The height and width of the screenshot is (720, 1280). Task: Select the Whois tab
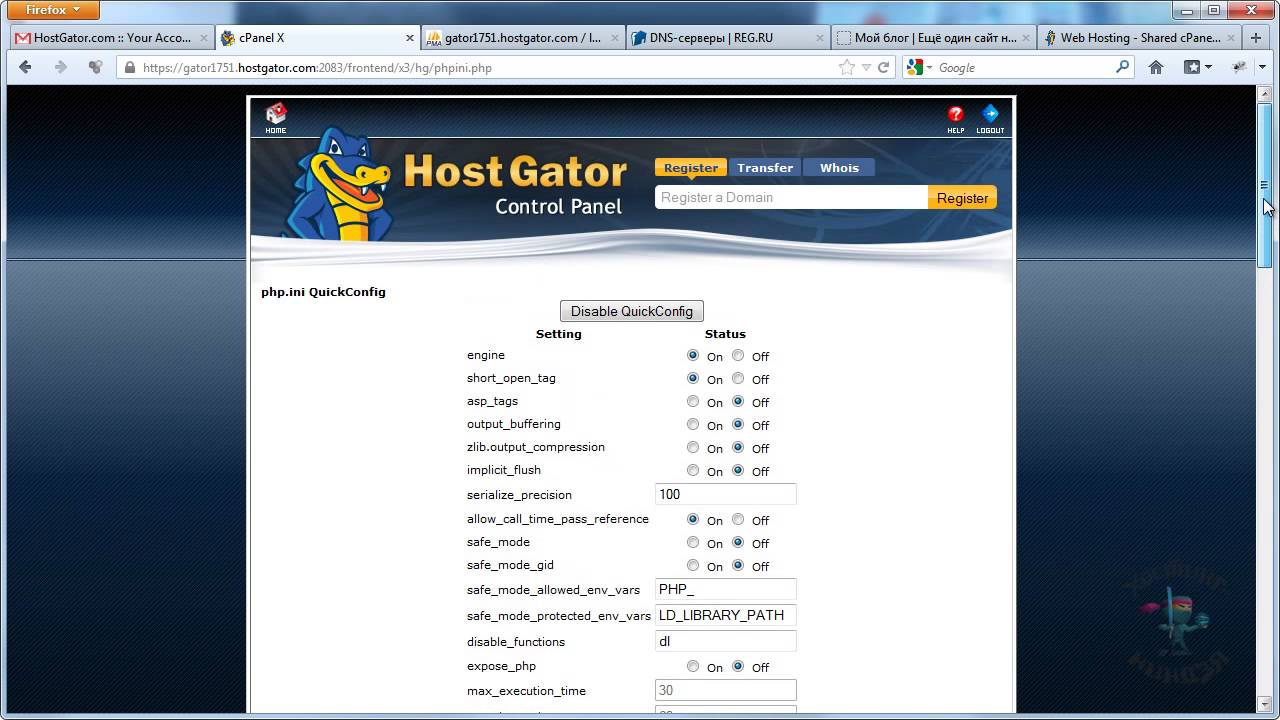point(839,168)
